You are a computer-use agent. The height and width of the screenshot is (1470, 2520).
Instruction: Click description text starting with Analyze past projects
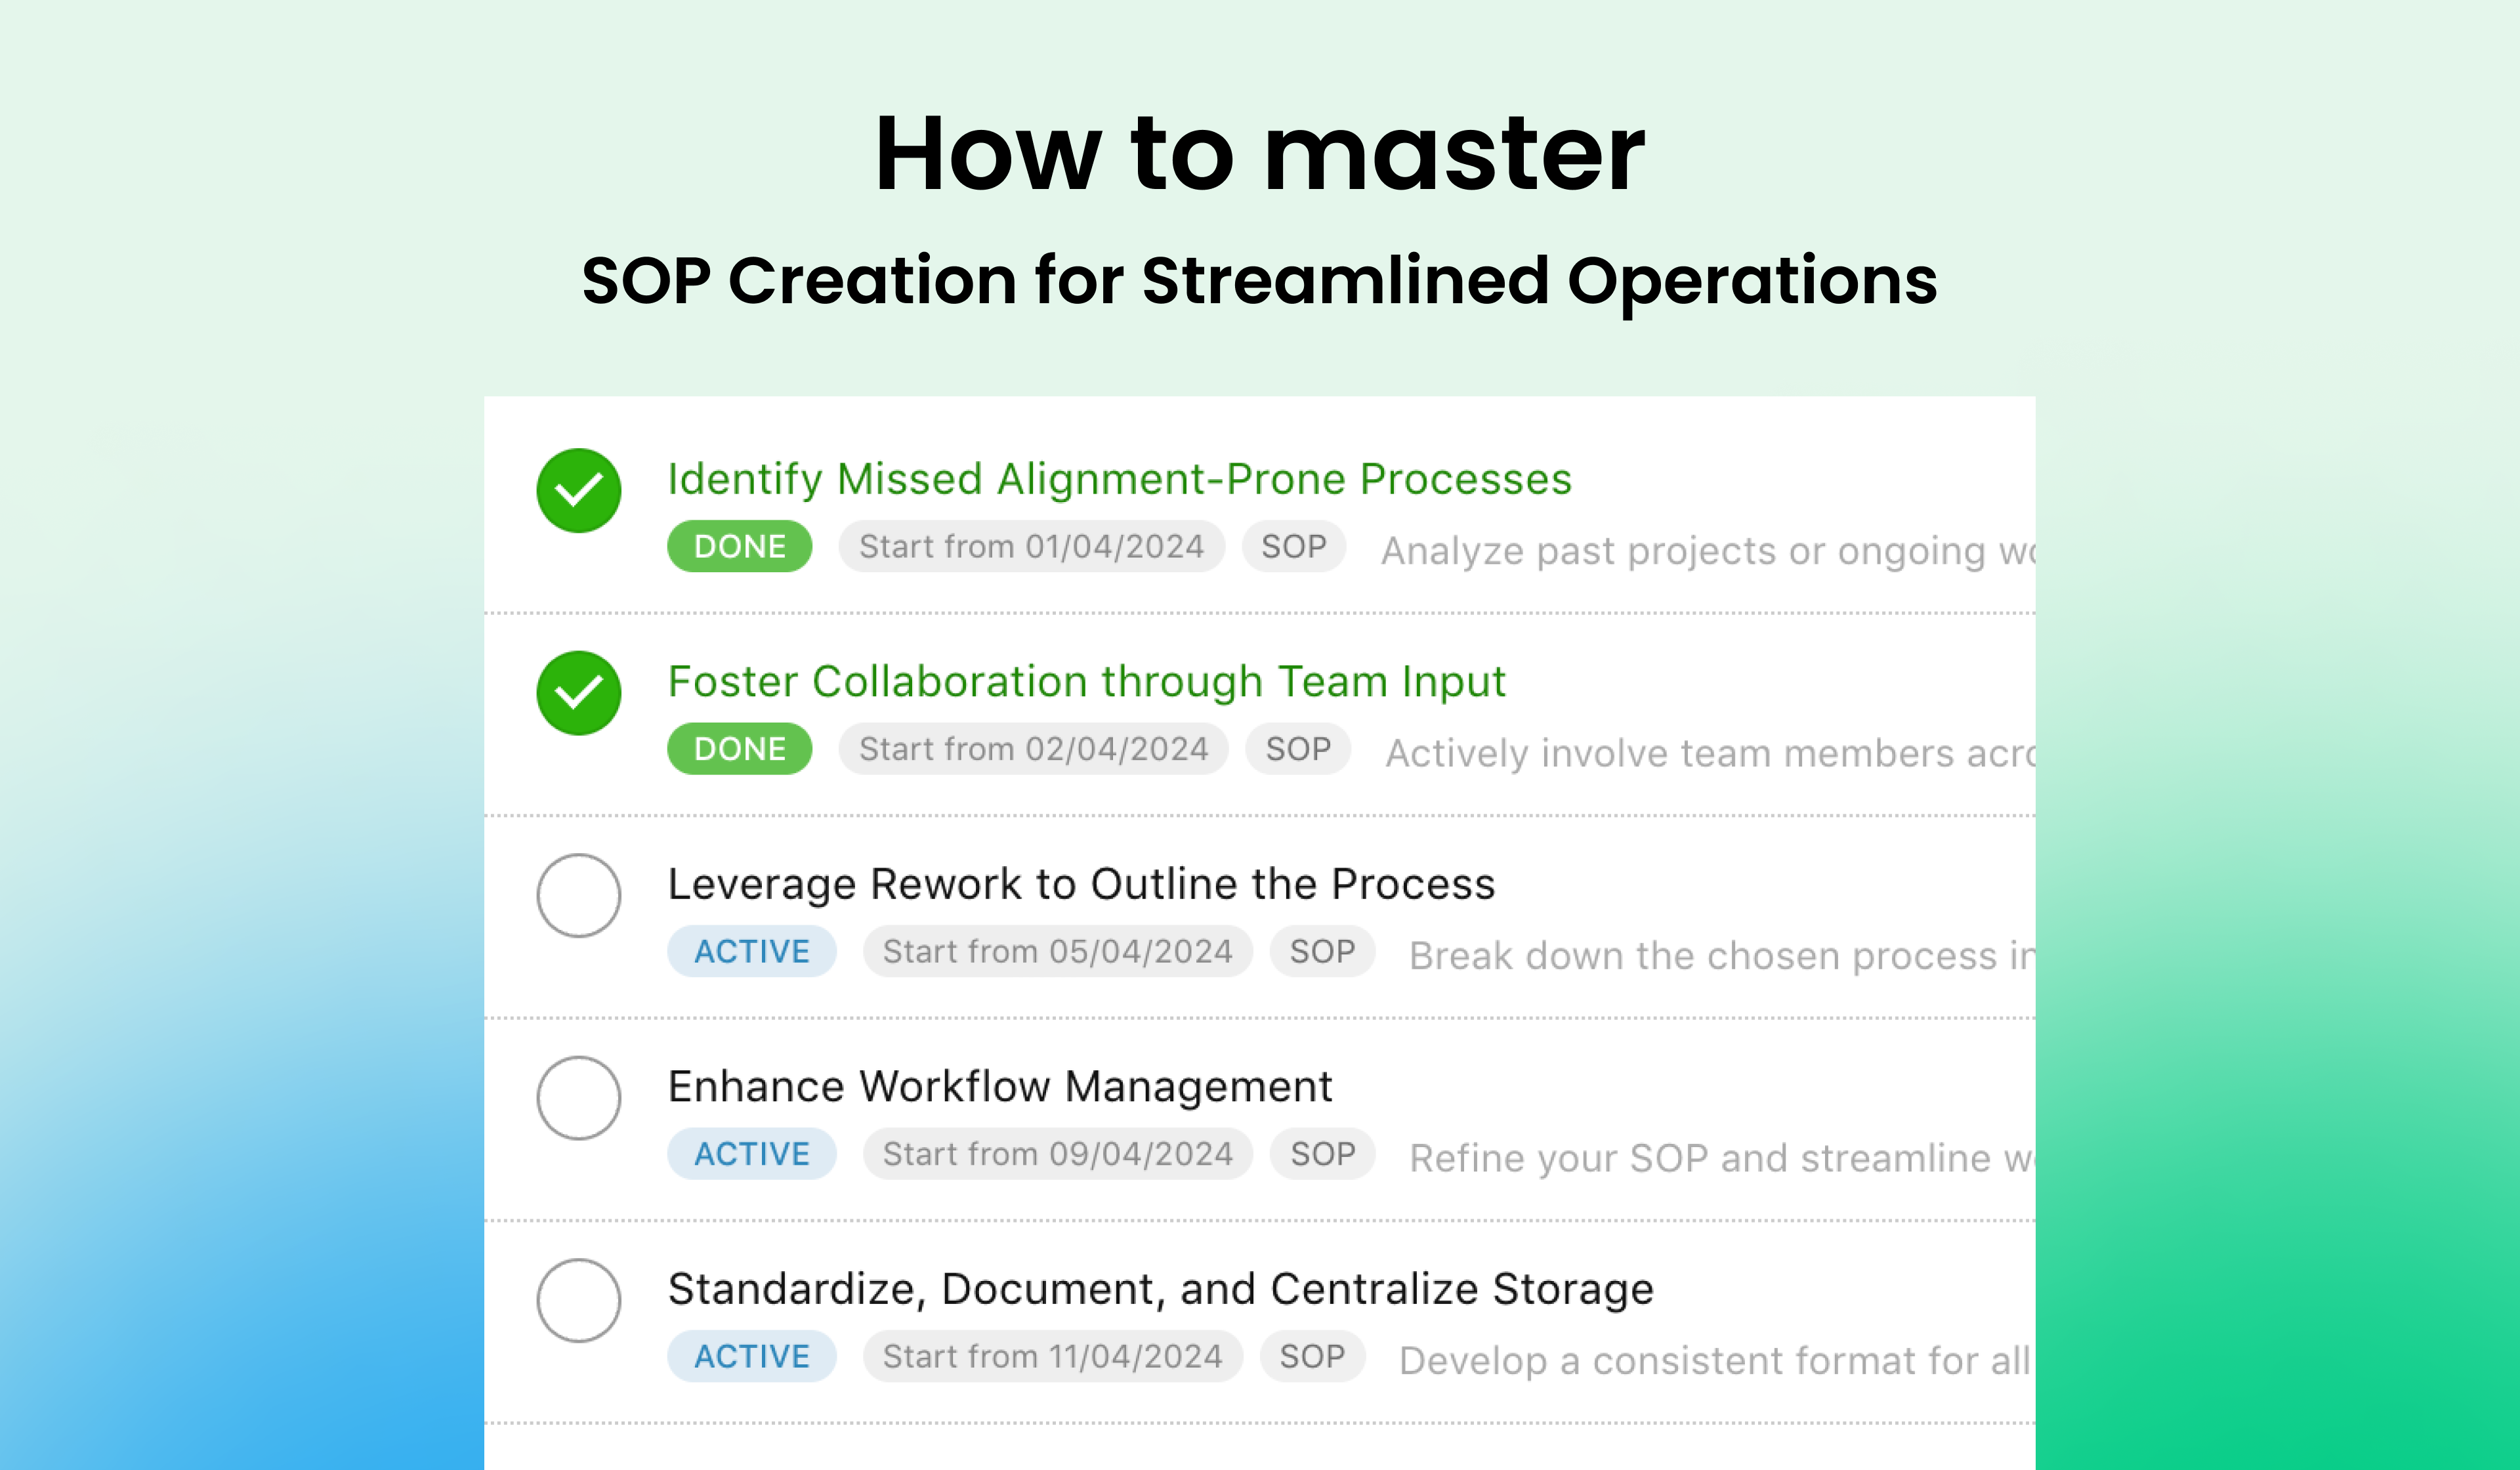pyautogui.click(x=1708, y=551)
